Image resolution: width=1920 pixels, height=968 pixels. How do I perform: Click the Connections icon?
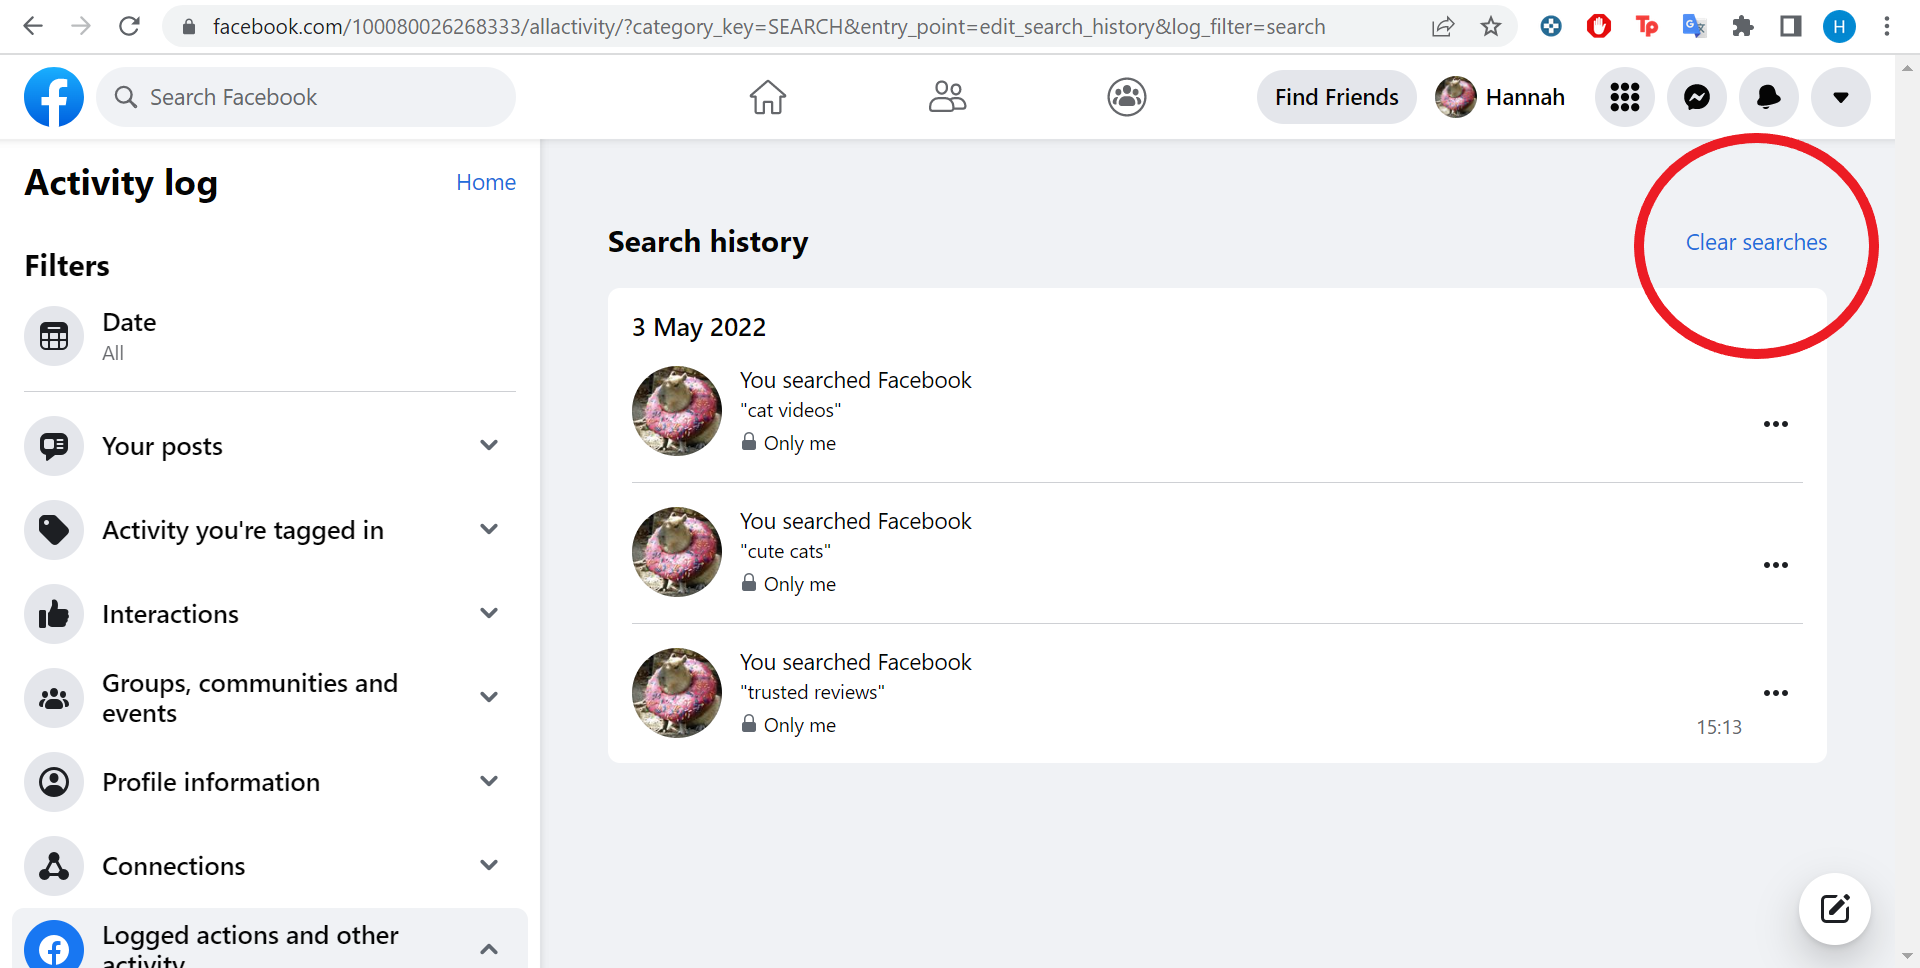coord(54,866)
